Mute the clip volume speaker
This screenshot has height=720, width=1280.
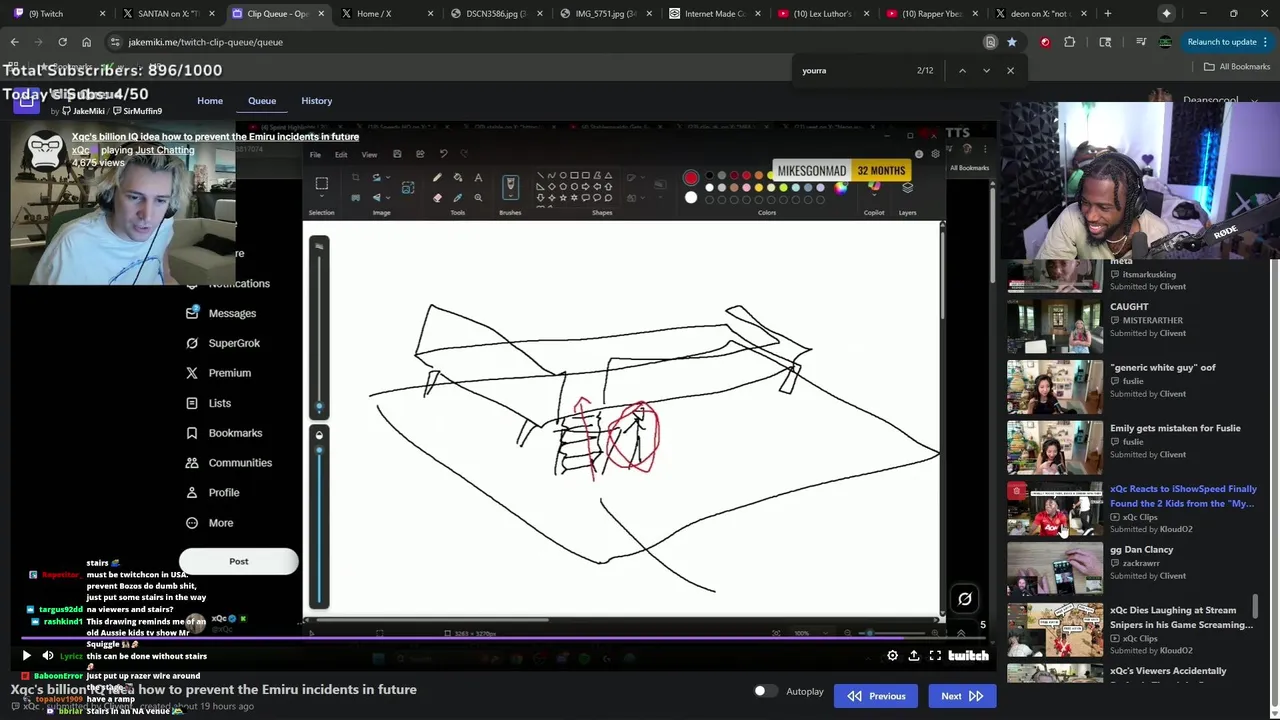[47, 656]
